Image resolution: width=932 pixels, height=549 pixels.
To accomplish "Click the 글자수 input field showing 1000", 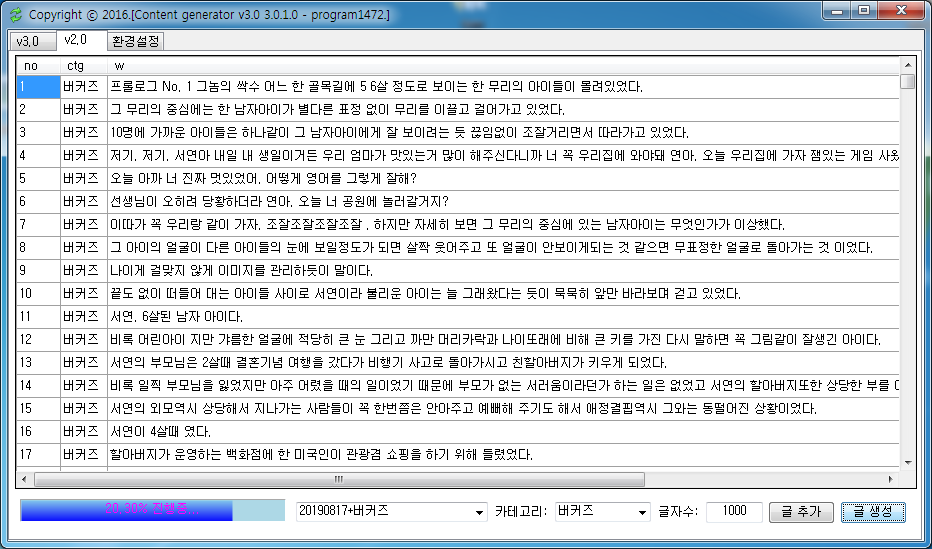I will pyautogui.click(x=733, y=511).
